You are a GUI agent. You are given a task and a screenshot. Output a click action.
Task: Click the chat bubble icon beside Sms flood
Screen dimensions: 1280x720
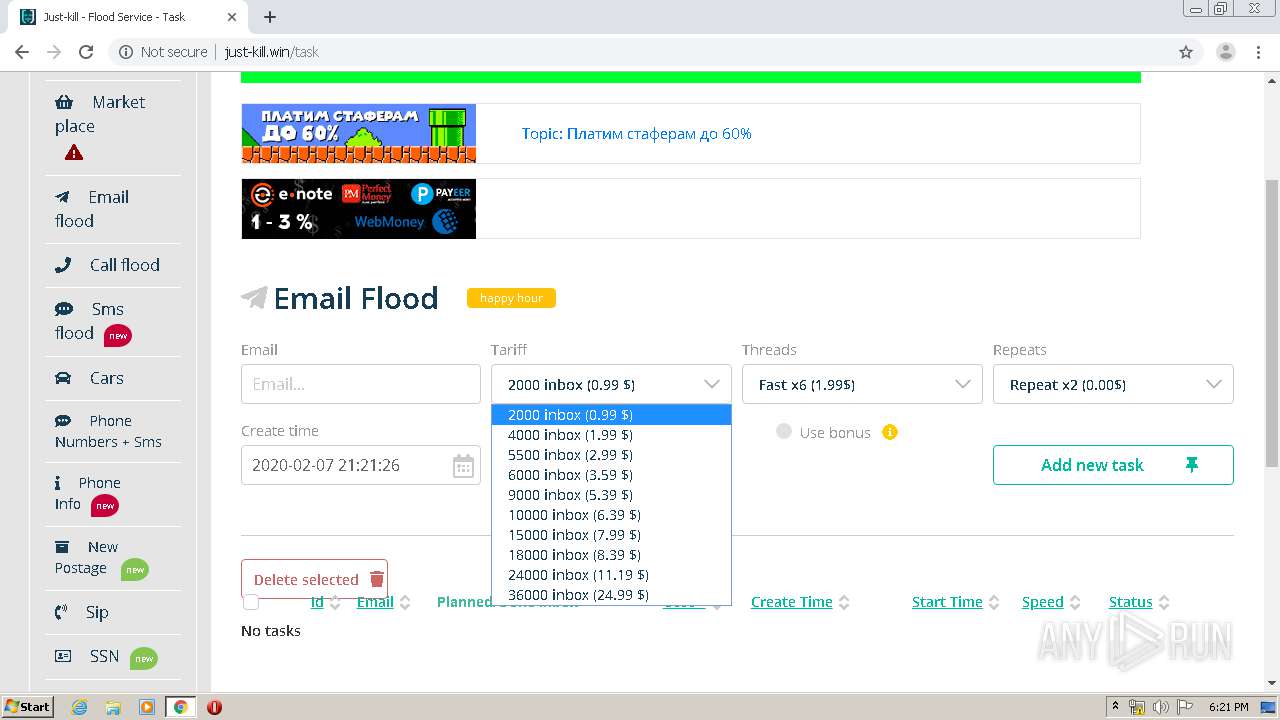(63, 309)
